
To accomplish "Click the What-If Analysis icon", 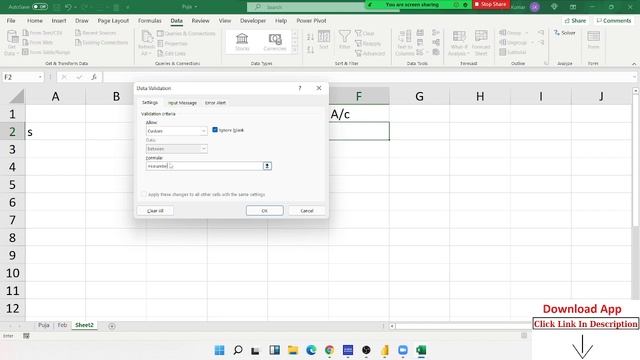I will [459, 37].
